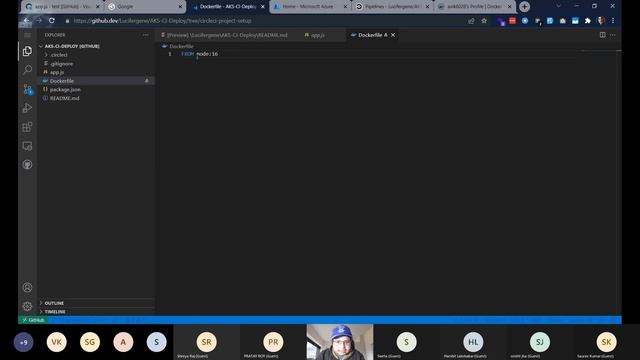
Task: Select participant avatar SG
Action: tap(90, 342)
